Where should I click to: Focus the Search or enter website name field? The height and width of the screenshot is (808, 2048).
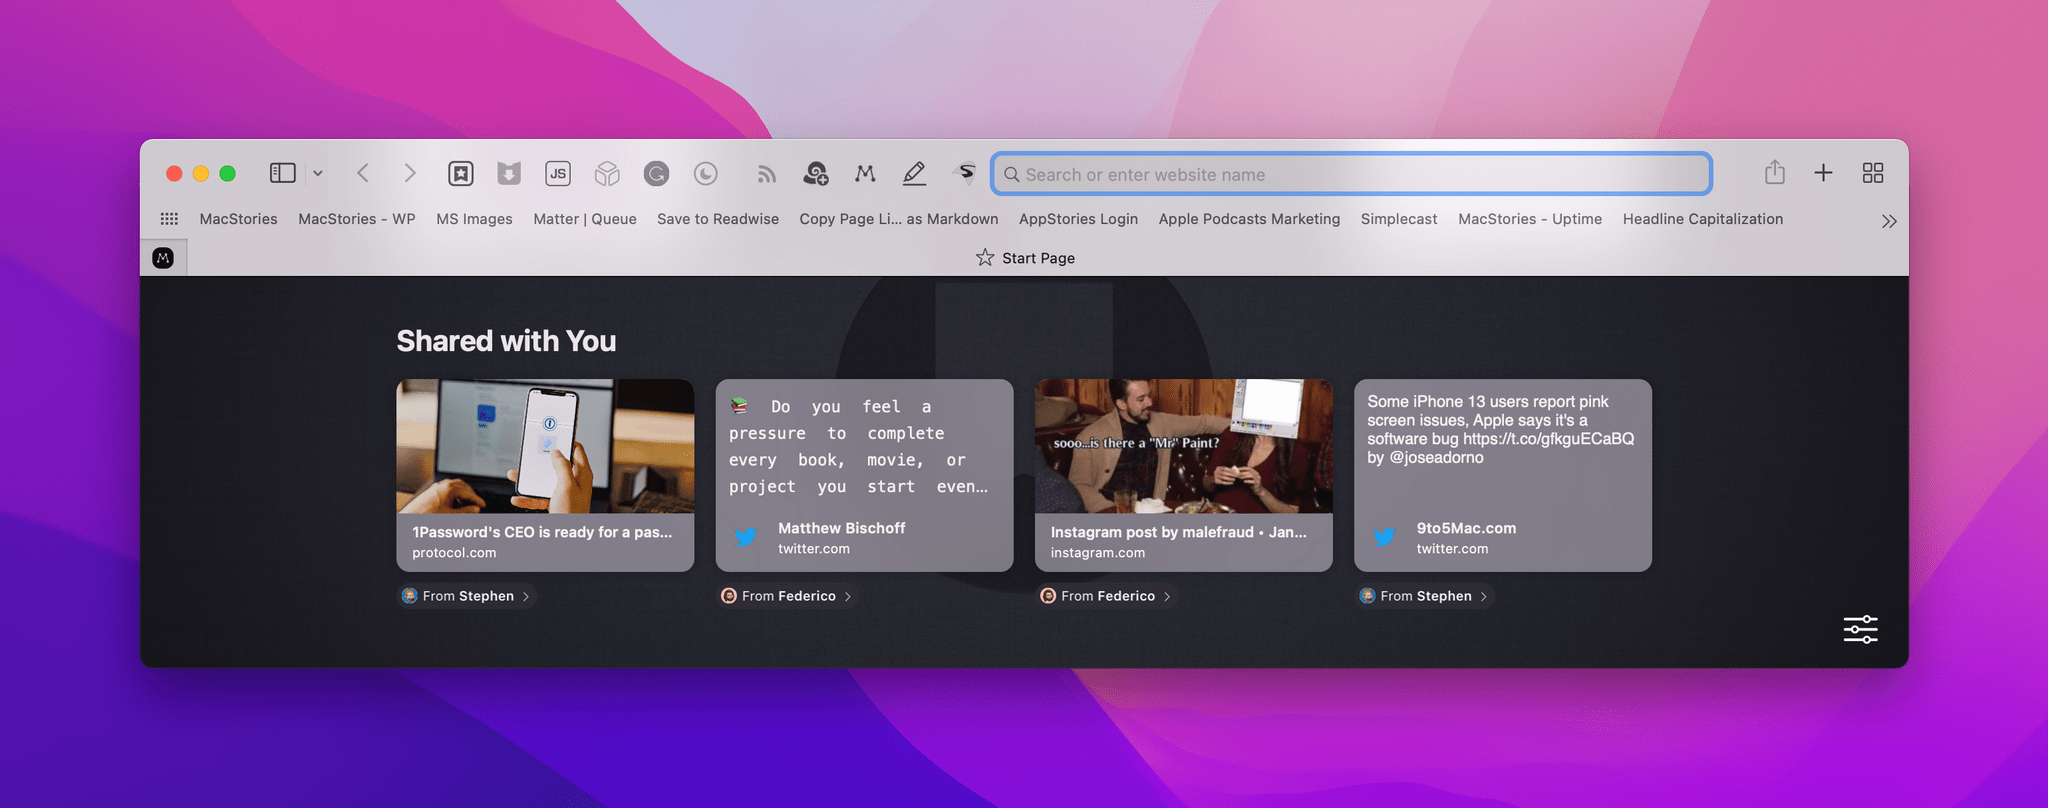[x=1351, y=174]
